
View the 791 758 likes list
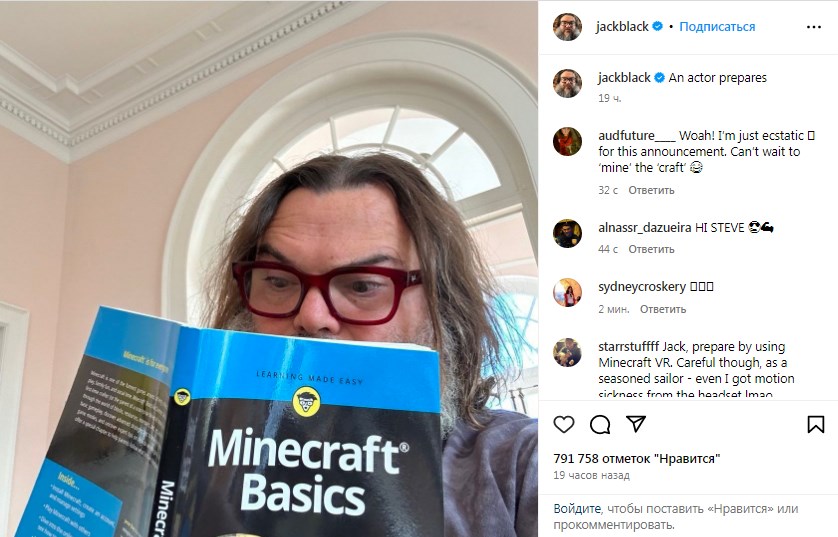coord(637,458)
